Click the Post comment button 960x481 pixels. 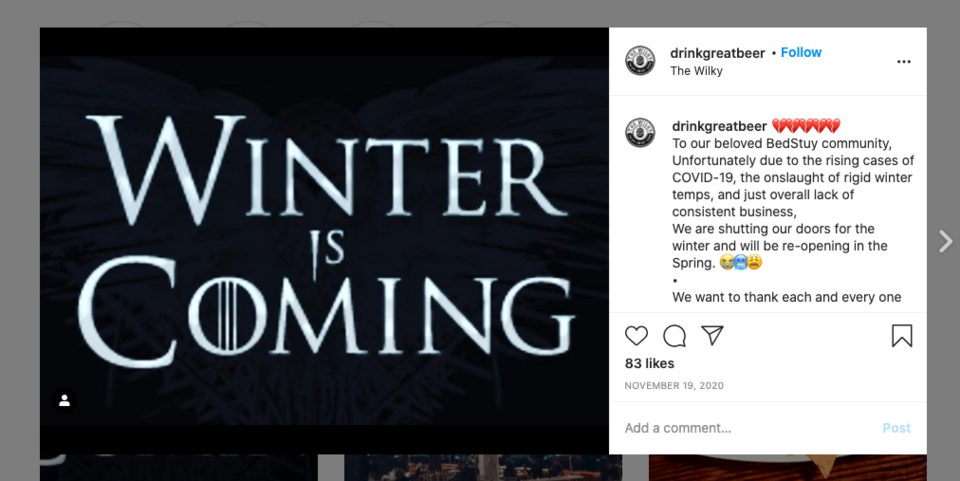coord(896,428)
